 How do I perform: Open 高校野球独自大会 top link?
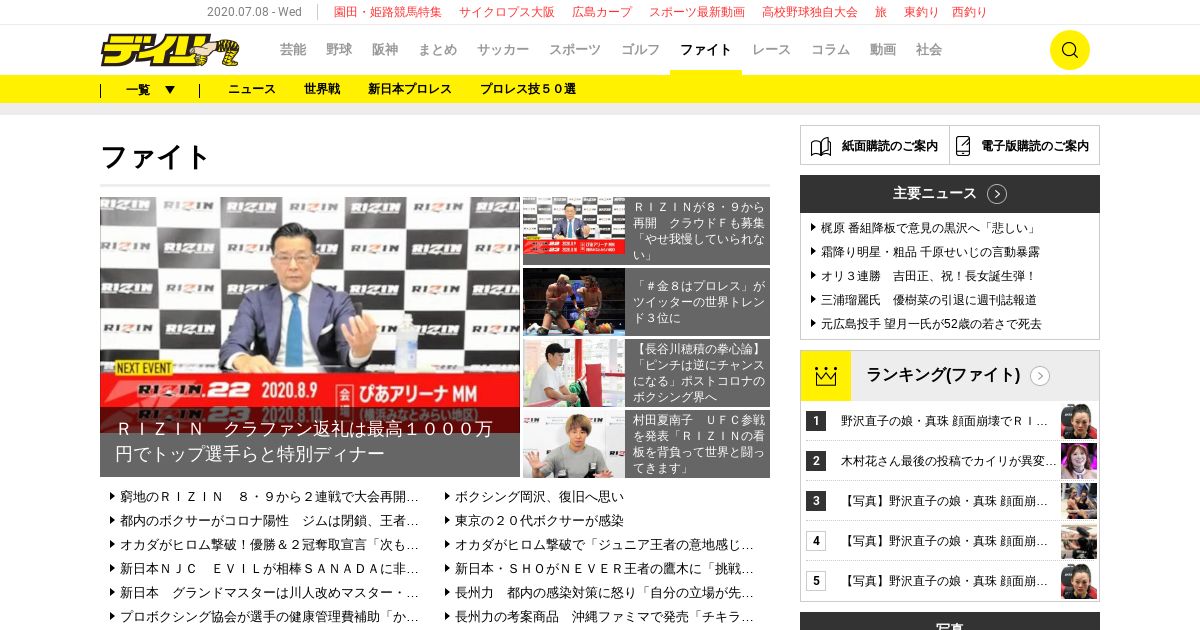click(810, 12)
